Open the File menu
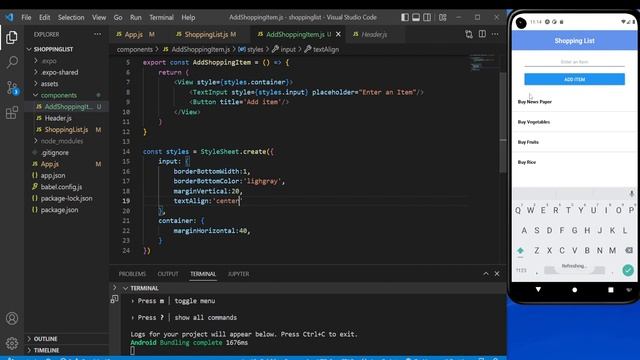This screenshot has height=360, width=640. tap(26, 18)
